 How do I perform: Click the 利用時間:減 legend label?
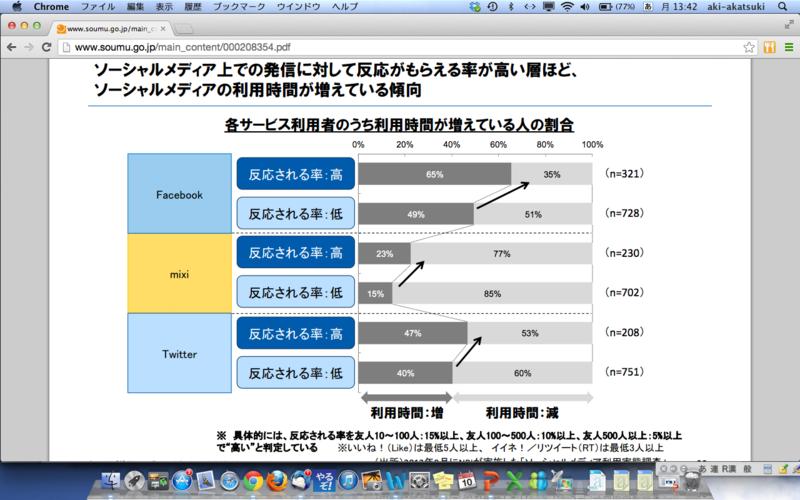(x=522, y=413)
